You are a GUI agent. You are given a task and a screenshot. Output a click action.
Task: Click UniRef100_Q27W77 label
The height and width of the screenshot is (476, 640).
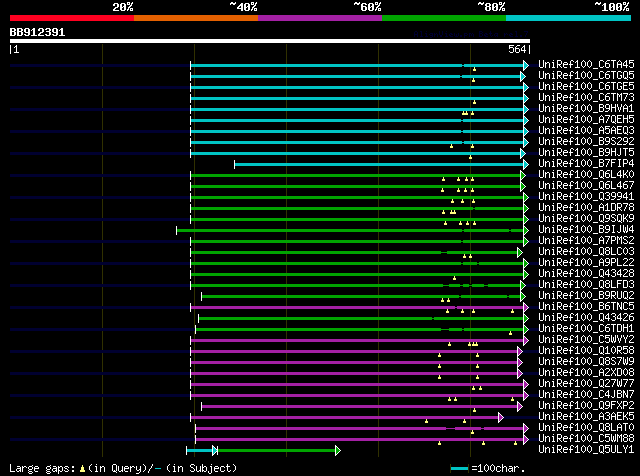click(586, 384)
